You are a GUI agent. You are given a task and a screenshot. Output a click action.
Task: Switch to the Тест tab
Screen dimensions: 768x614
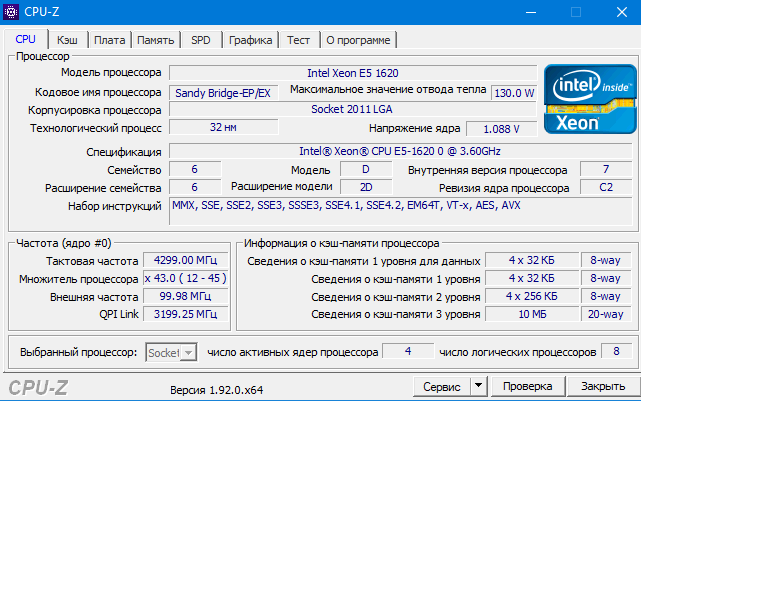pyautogui.click(x=298, y=40)
